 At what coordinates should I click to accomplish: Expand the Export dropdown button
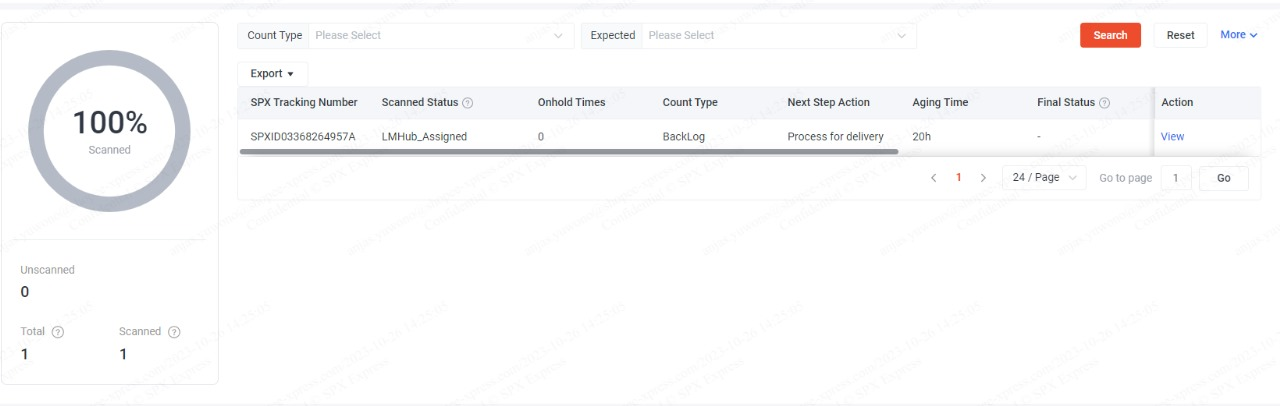click(x=272, y=74)
